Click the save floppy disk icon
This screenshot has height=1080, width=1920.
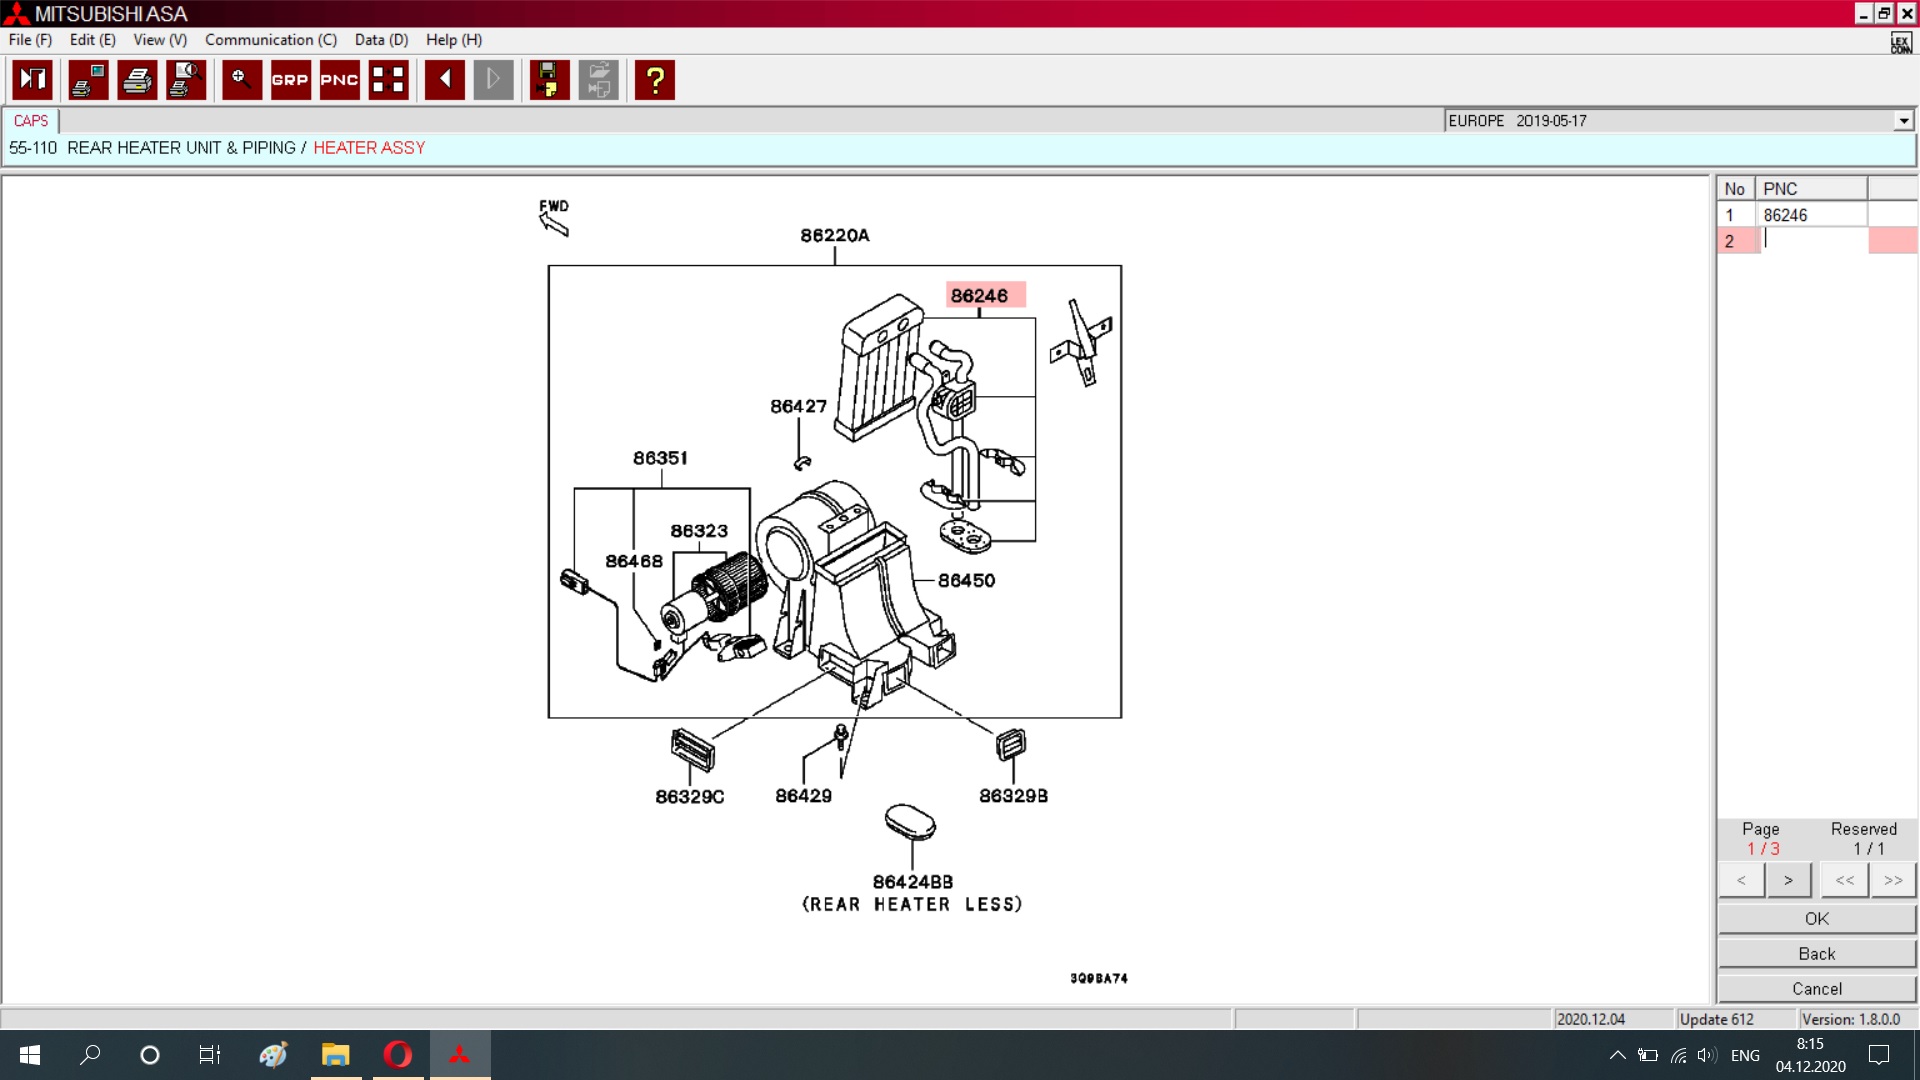548,80
